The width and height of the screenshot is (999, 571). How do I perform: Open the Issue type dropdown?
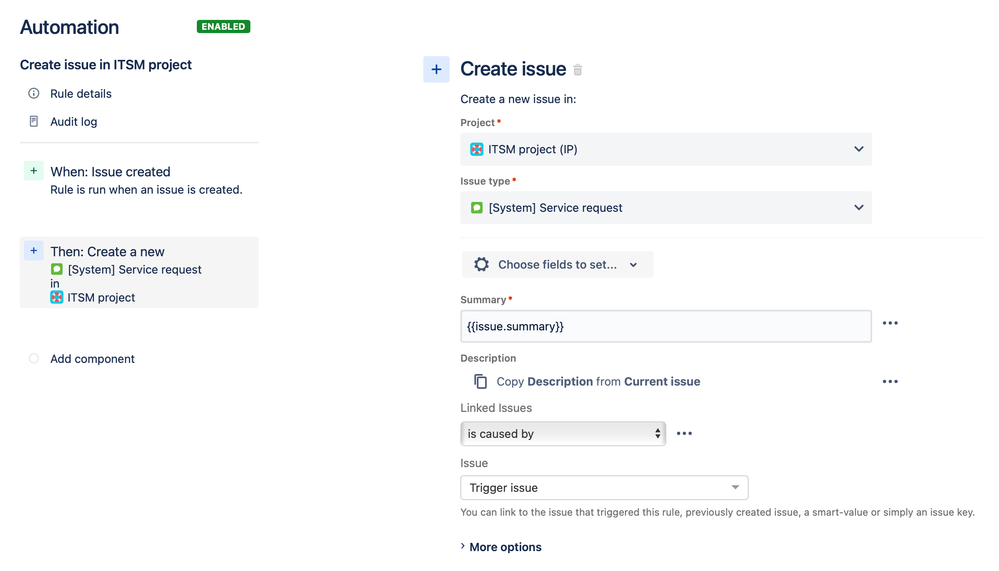point(666,208)
